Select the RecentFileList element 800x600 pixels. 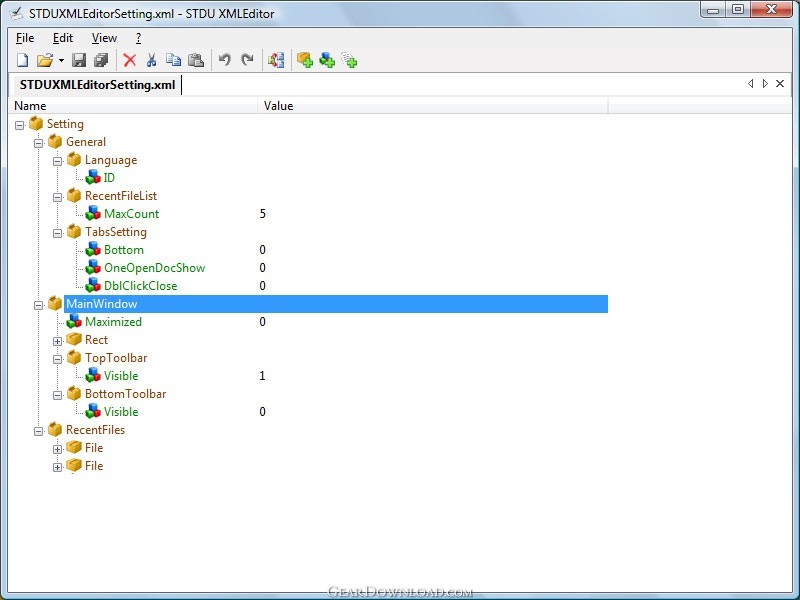(x=121, y=196)
